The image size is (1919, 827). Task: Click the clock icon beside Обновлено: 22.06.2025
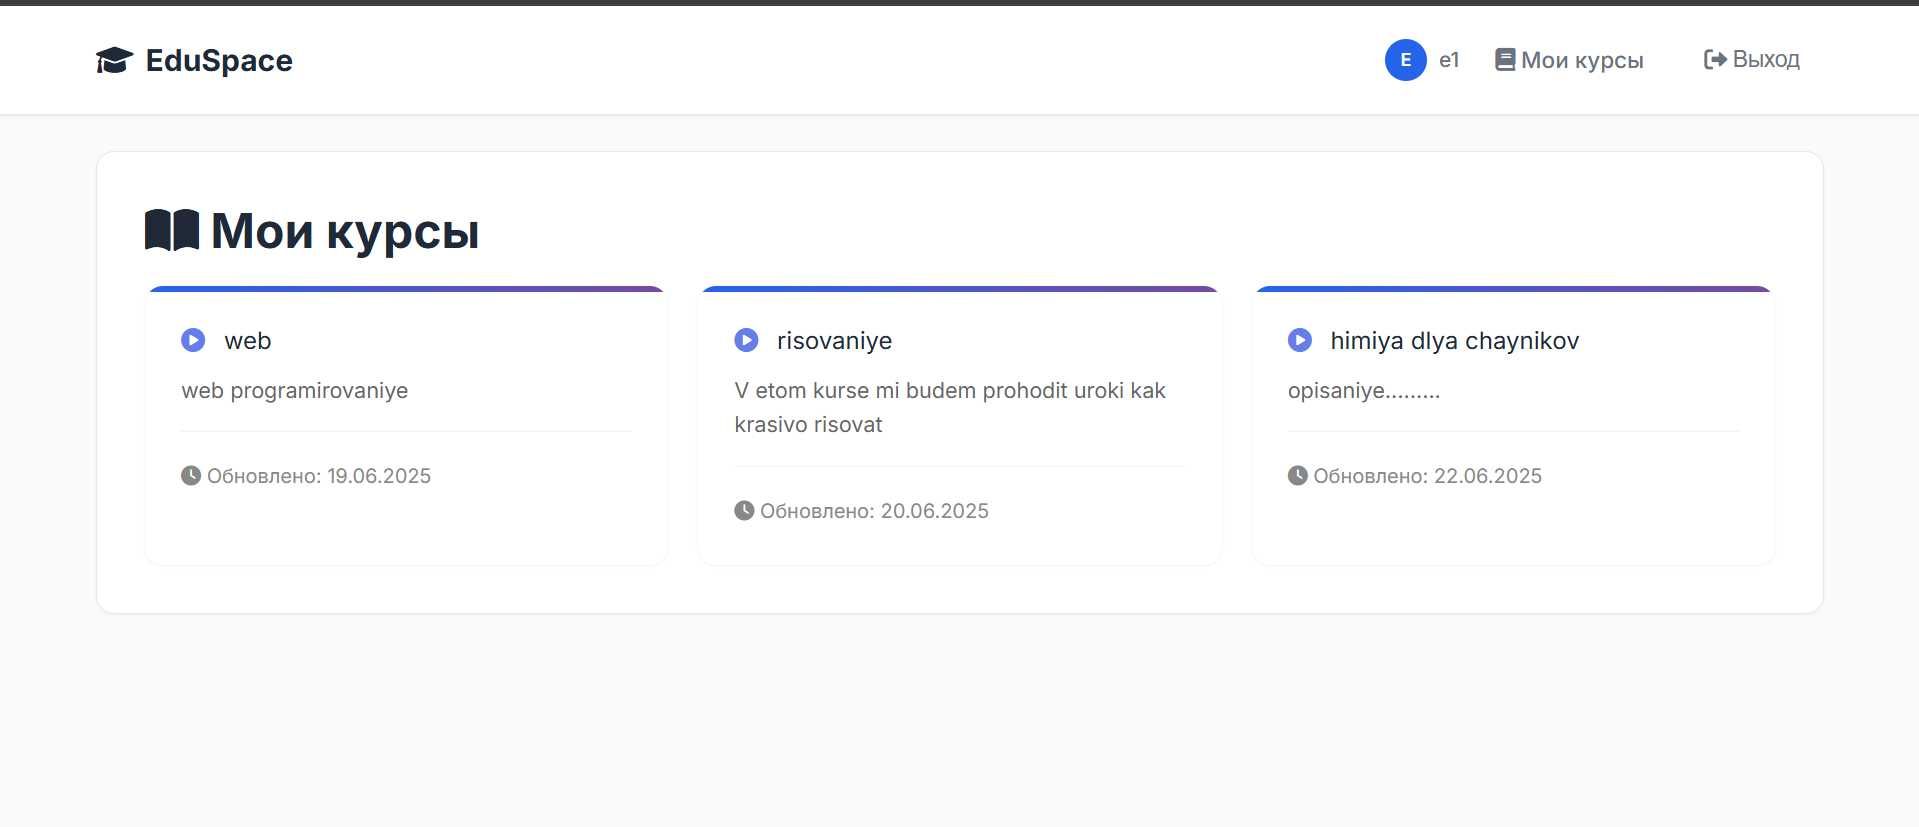pos(1298,475)
